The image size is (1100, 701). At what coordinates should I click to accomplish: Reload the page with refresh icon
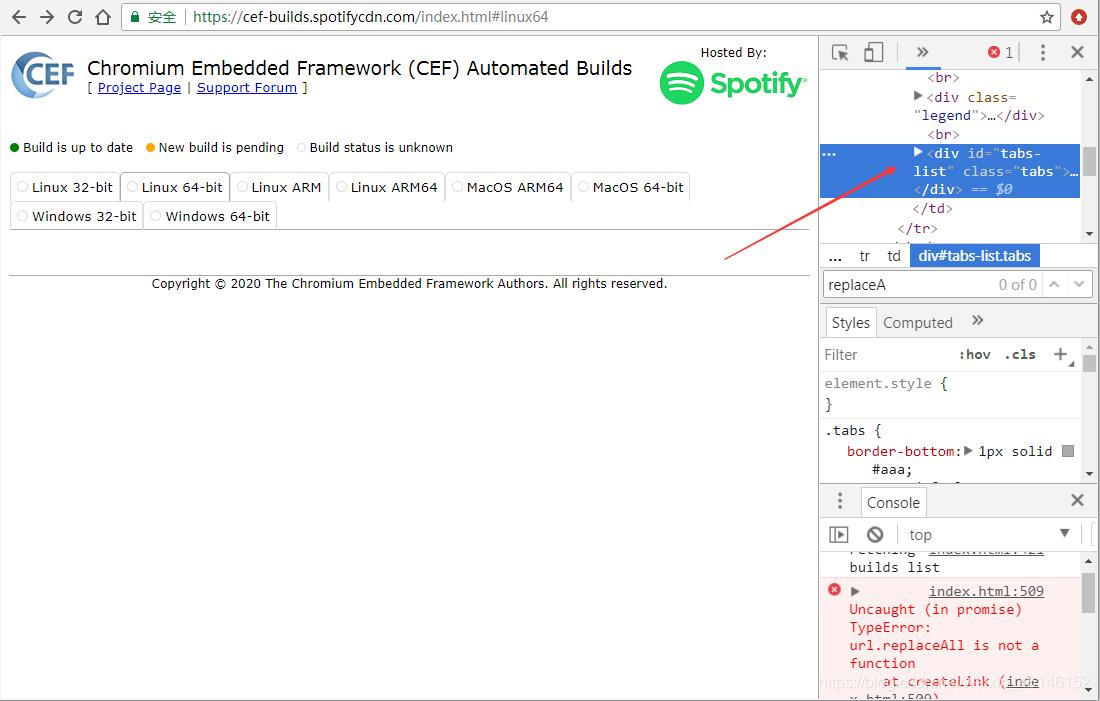(75, 17)
